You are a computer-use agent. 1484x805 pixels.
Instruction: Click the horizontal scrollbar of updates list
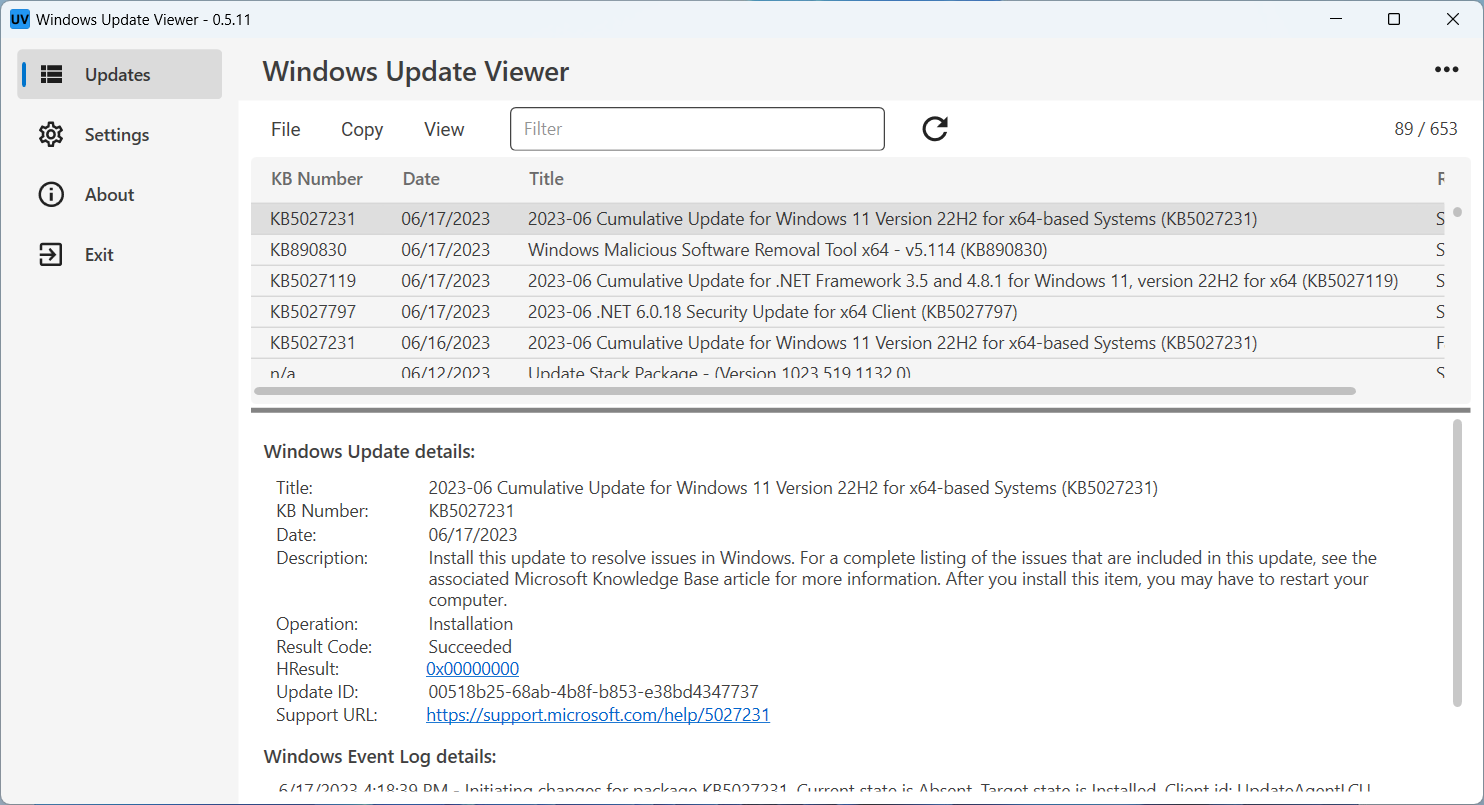click(x=807, y=391)
